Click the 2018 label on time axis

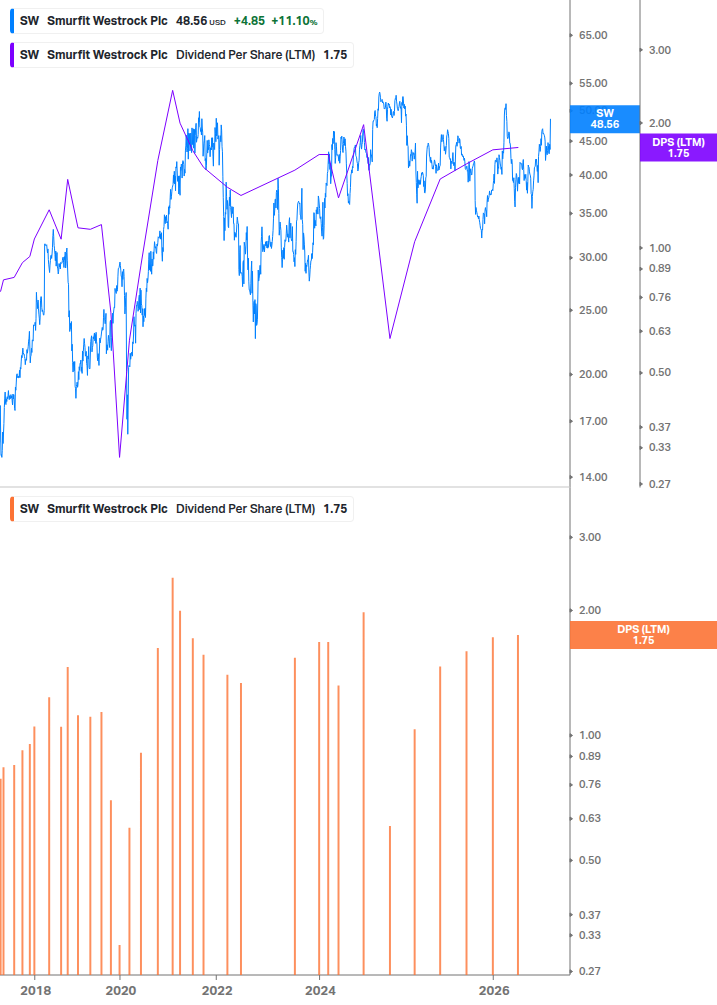click(x=35, y=991)
